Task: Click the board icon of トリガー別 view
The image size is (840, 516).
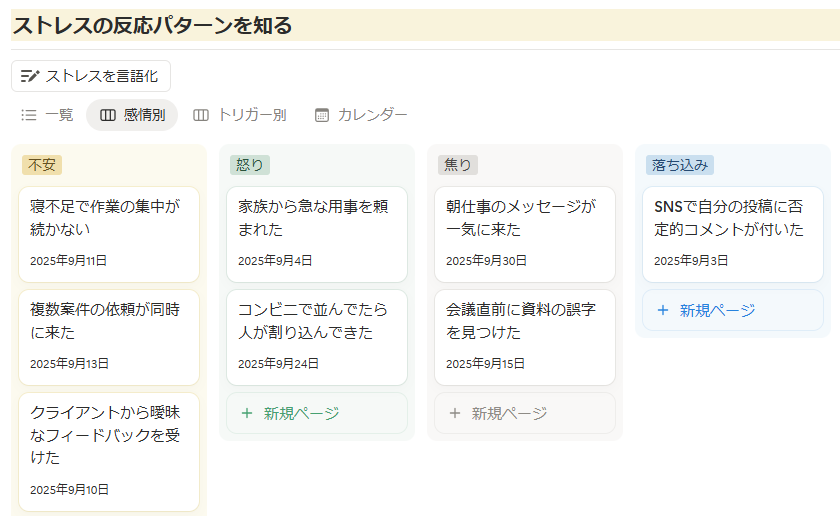Action: [201, 115]
